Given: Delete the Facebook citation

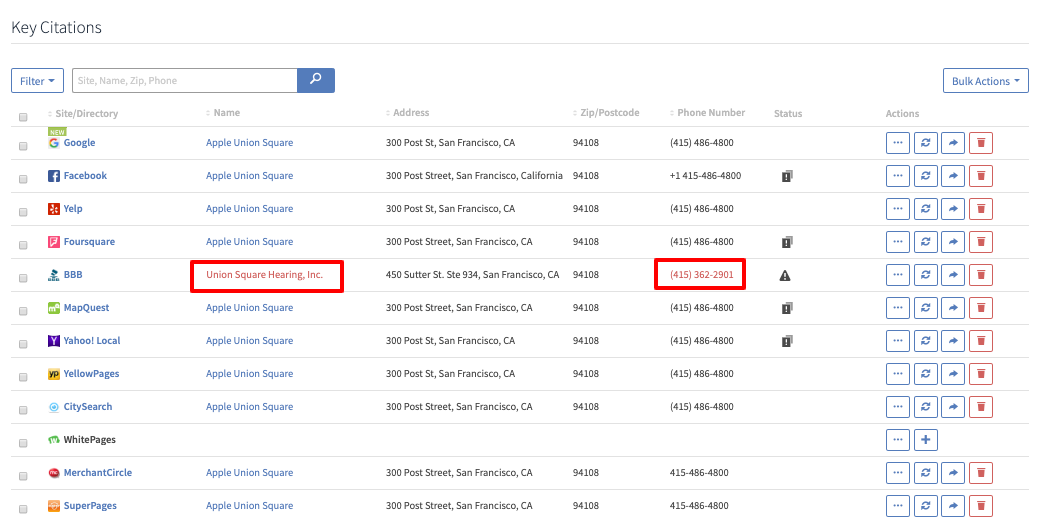Looking at the screenshot, I should point(981,176).
